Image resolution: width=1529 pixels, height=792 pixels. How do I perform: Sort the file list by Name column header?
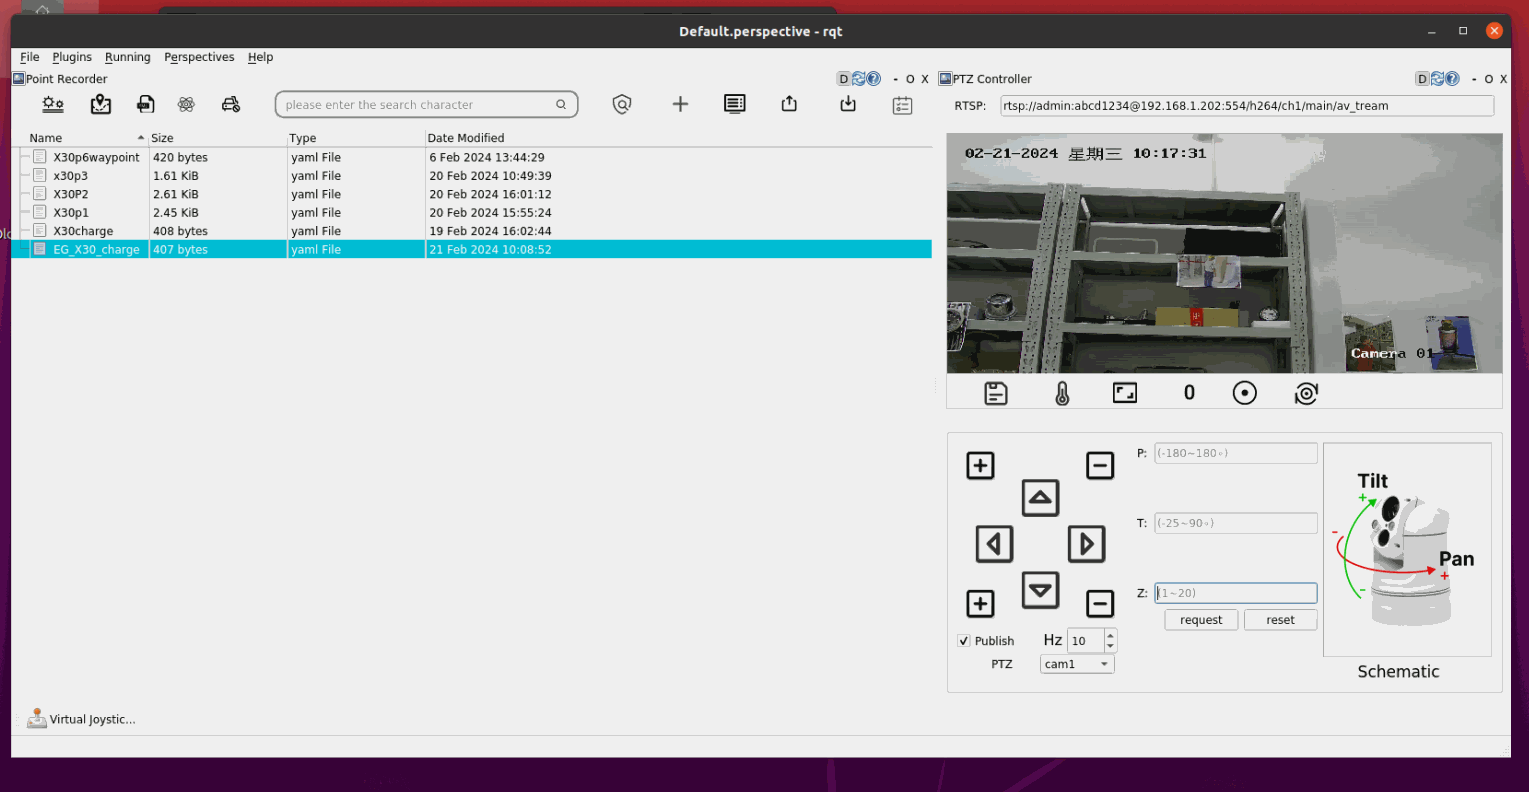coord(46,138)
